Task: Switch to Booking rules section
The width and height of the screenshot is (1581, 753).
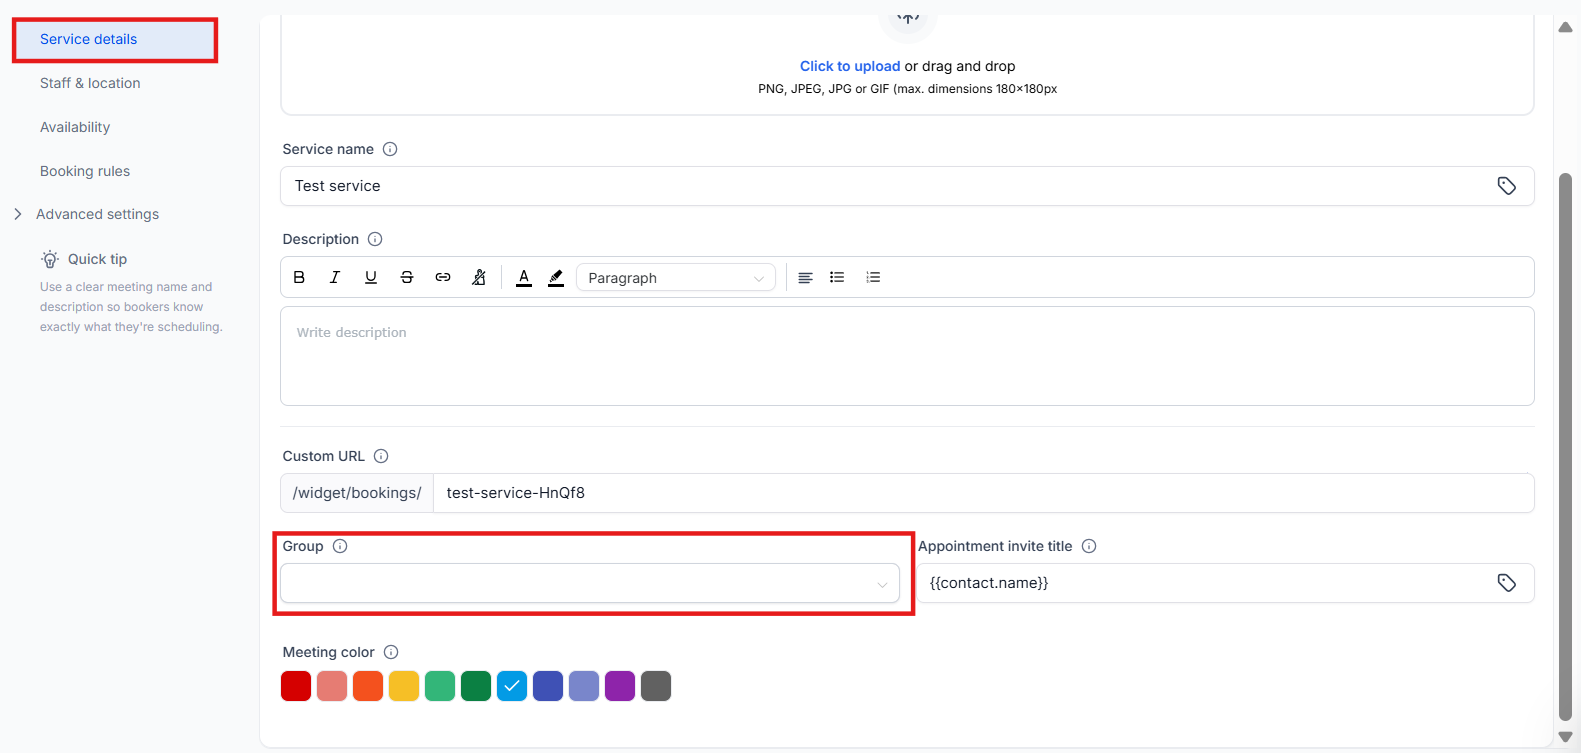Action: tap(85, 171)
